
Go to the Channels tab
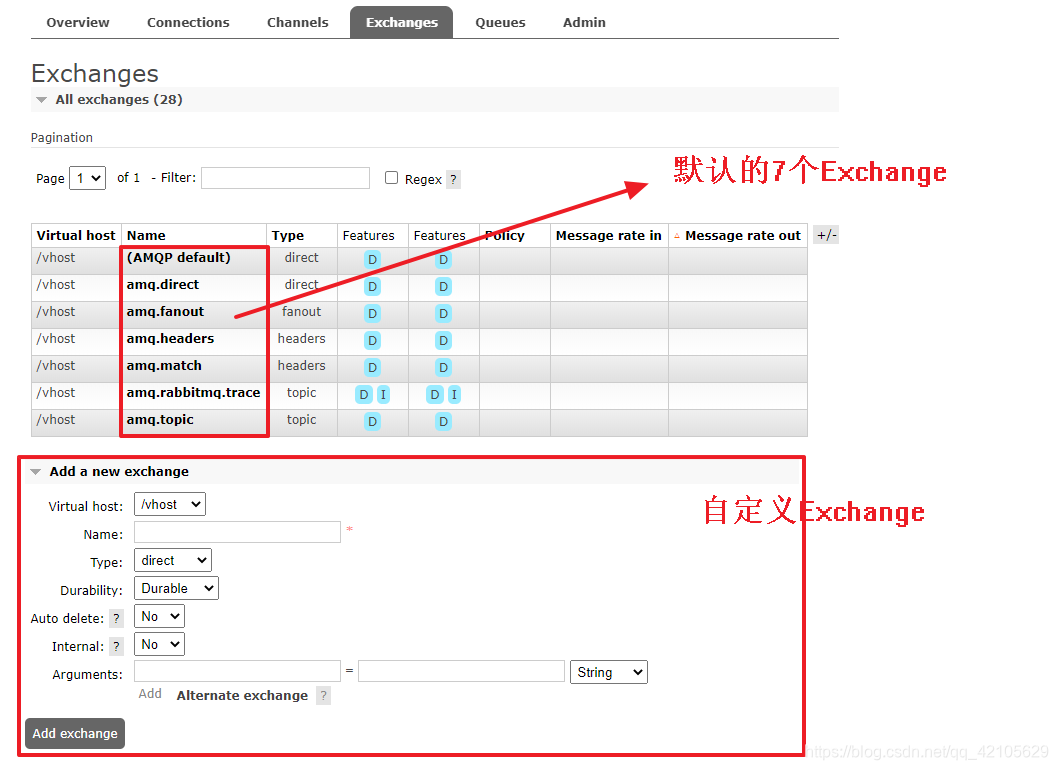click(298, 22)
